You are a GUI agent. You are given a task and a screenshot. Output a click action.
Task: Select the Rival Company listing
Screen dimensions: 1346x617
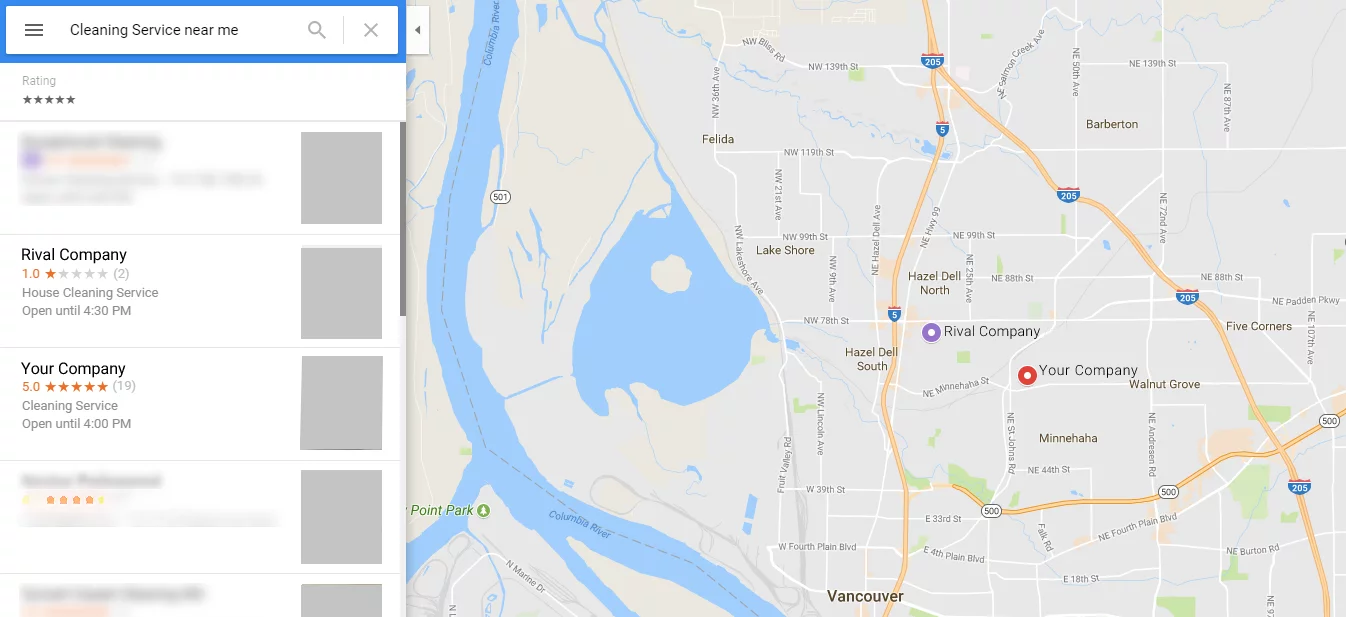click(x=200, y=291)
